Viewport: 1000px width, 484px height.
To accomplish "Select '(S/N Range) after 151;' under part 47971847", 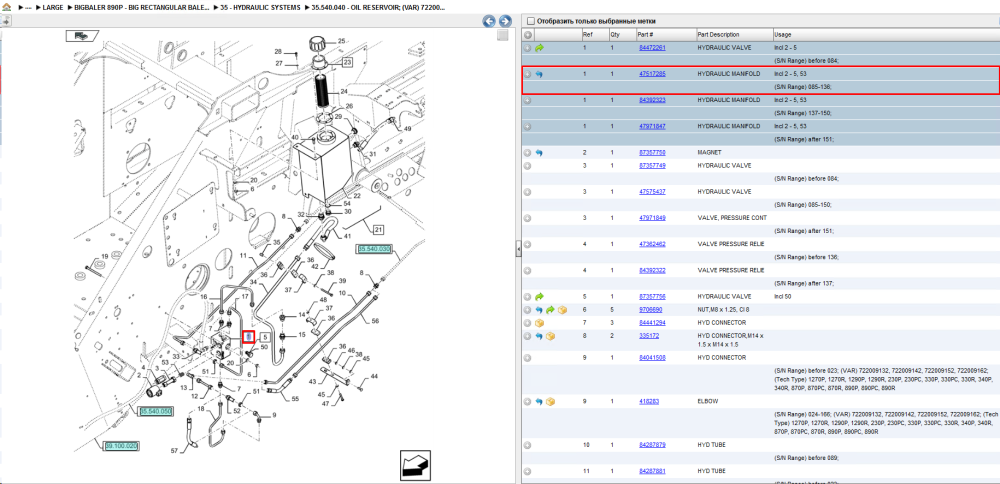I will click(x=802, y=139).
